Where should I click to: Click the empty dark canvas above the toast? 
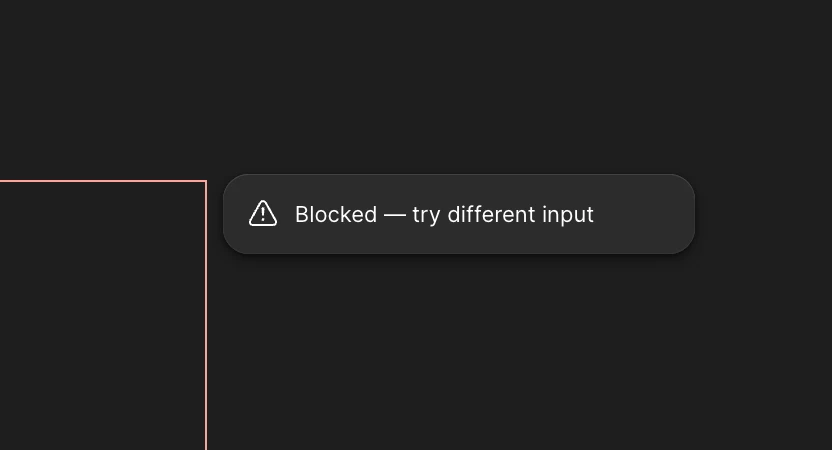459,85
